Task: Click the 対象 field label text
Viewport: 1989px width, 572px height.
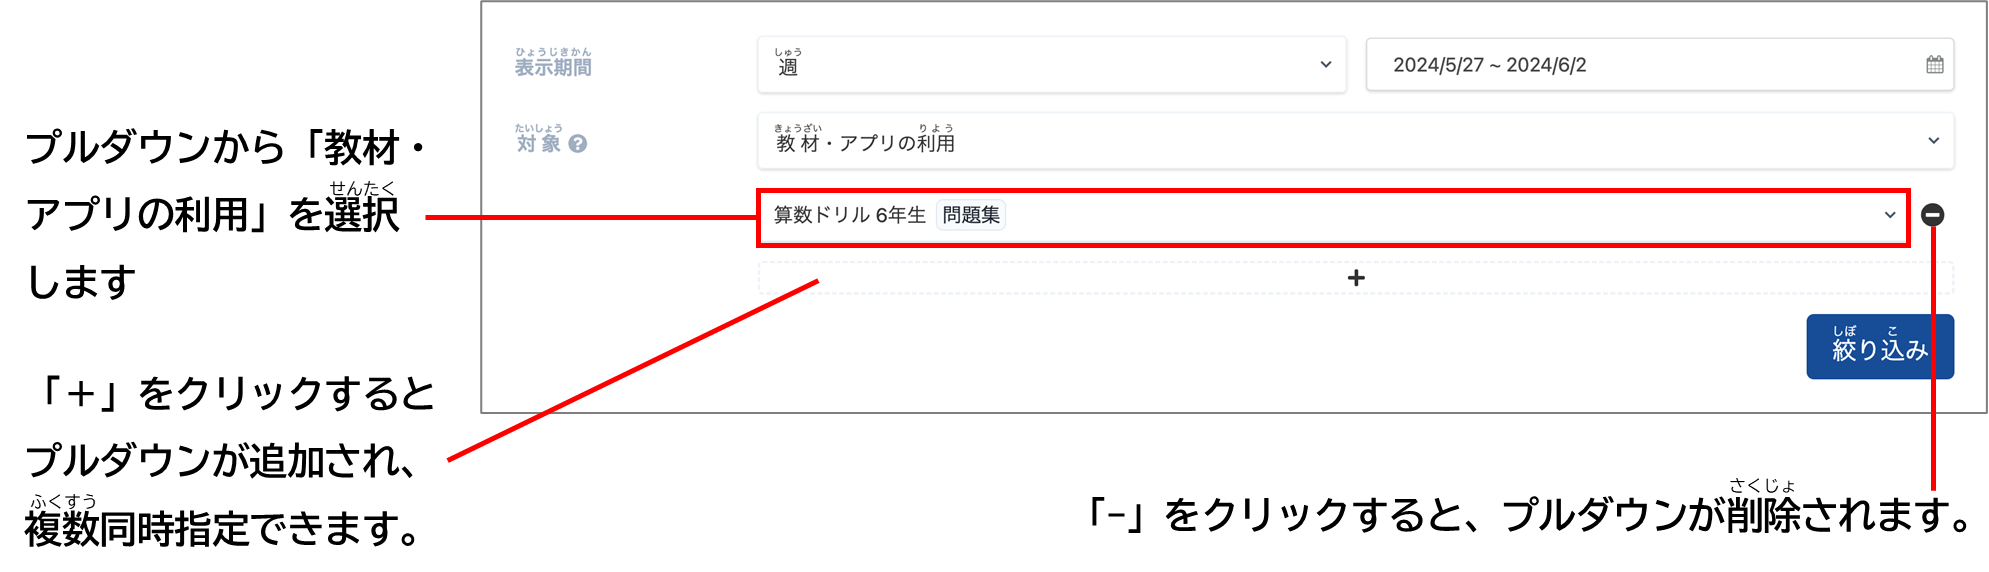Action: [538, 144]
